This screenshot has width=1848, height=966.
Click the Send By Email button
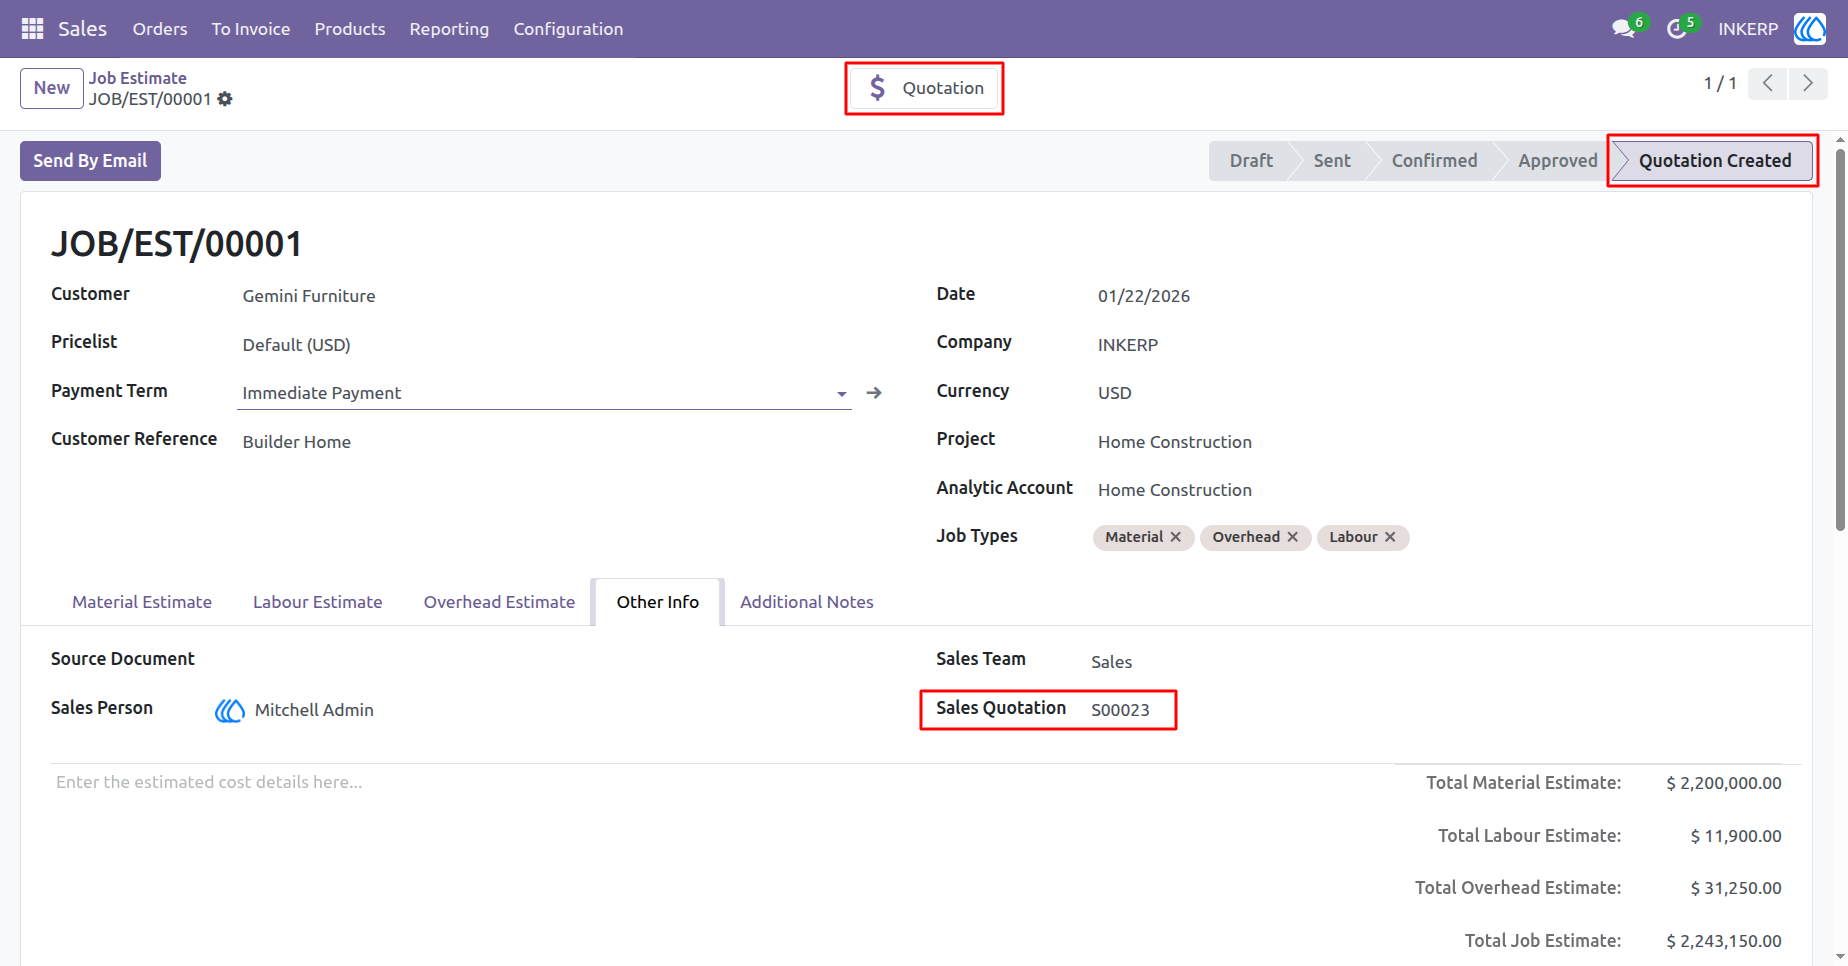[x=90, y=161]
